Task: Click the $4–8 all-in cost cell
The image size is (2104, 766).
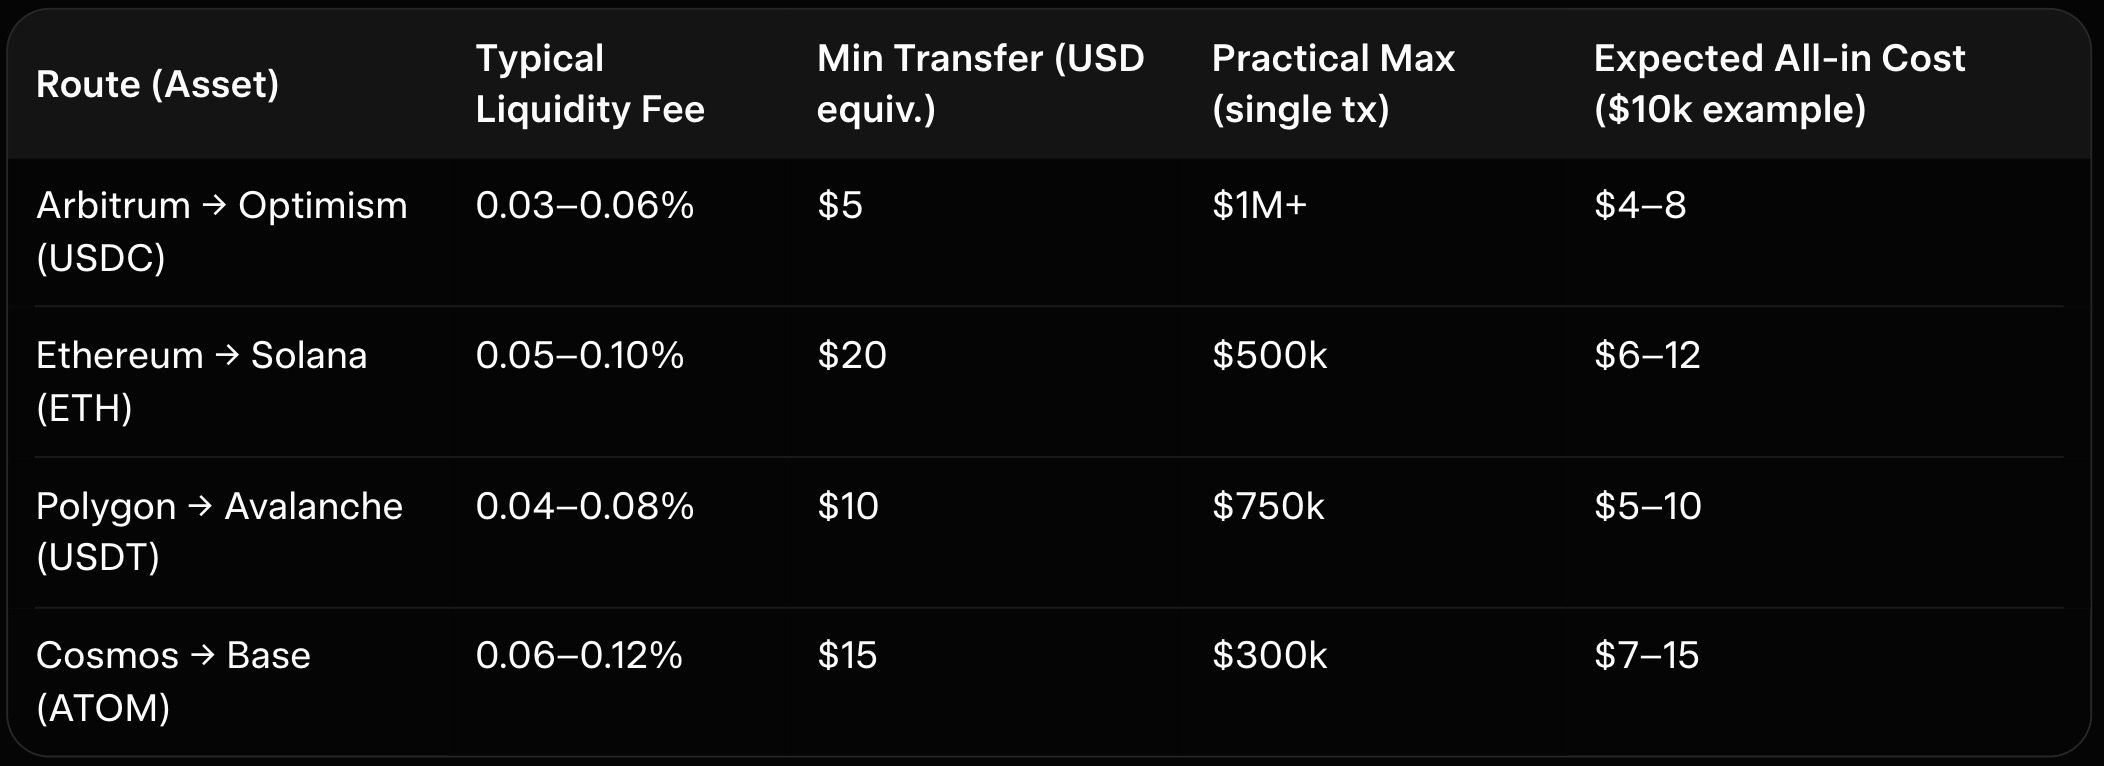Action: tap(1640, 206)
